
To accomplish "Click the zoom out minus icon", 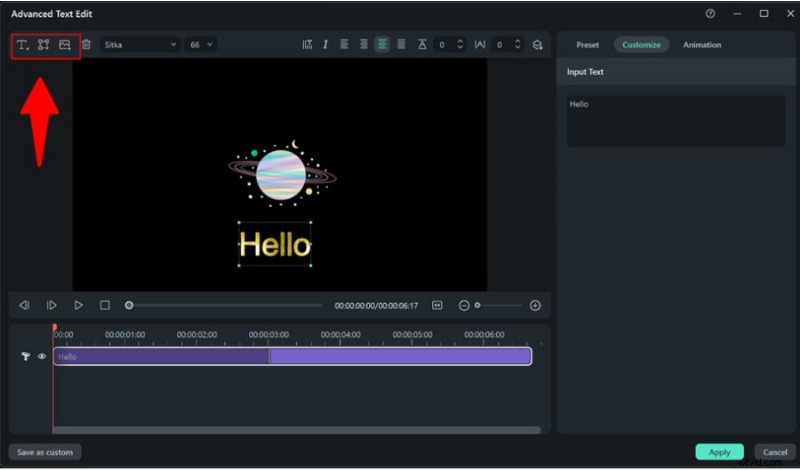I will pyautogui.click(x=464, y=305).
